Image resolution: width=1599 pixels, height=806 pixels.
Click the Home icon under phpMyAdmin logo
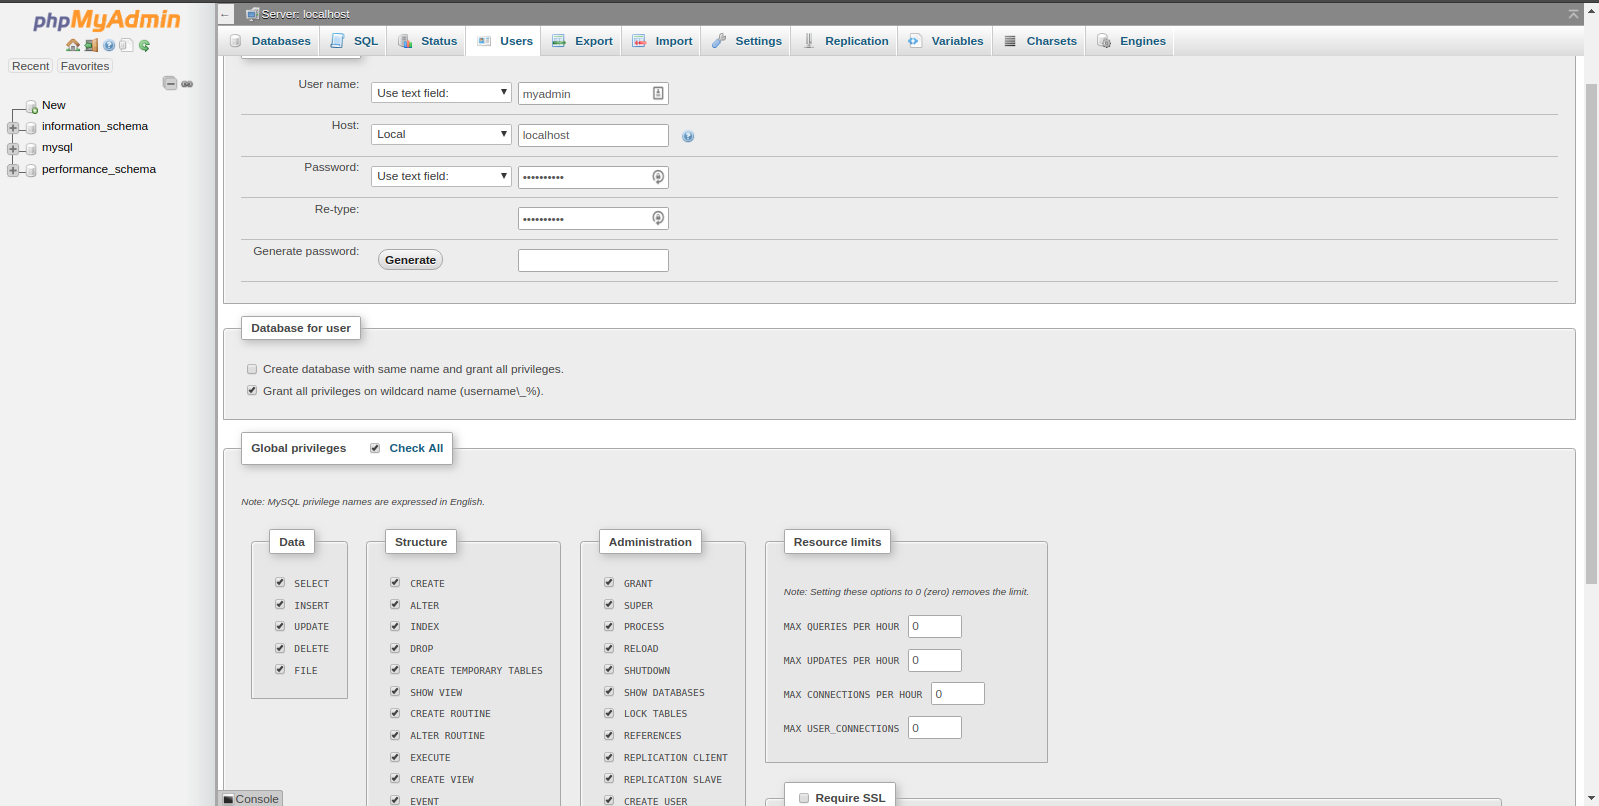point(73,45)
